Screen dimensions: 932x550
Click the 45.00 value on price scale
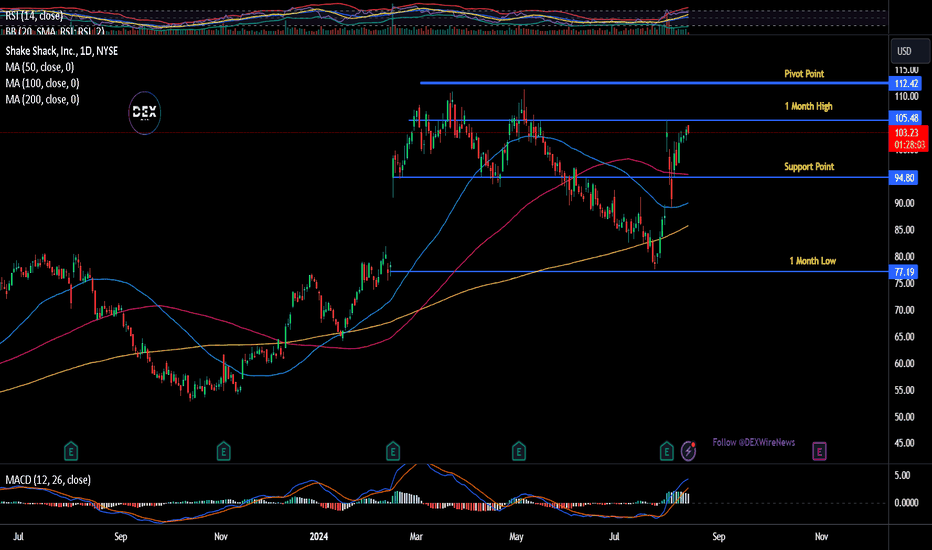[x=905, y=444]
